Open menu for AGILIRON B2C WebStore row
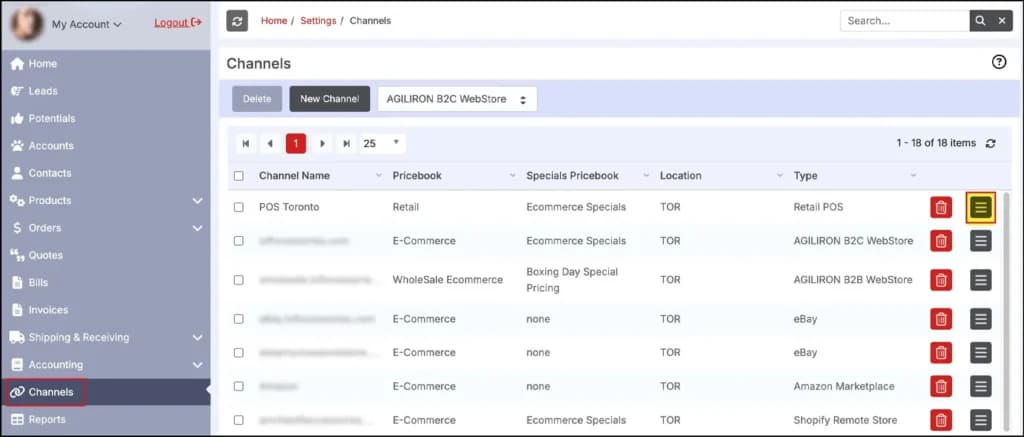 (x=980, y=241)
